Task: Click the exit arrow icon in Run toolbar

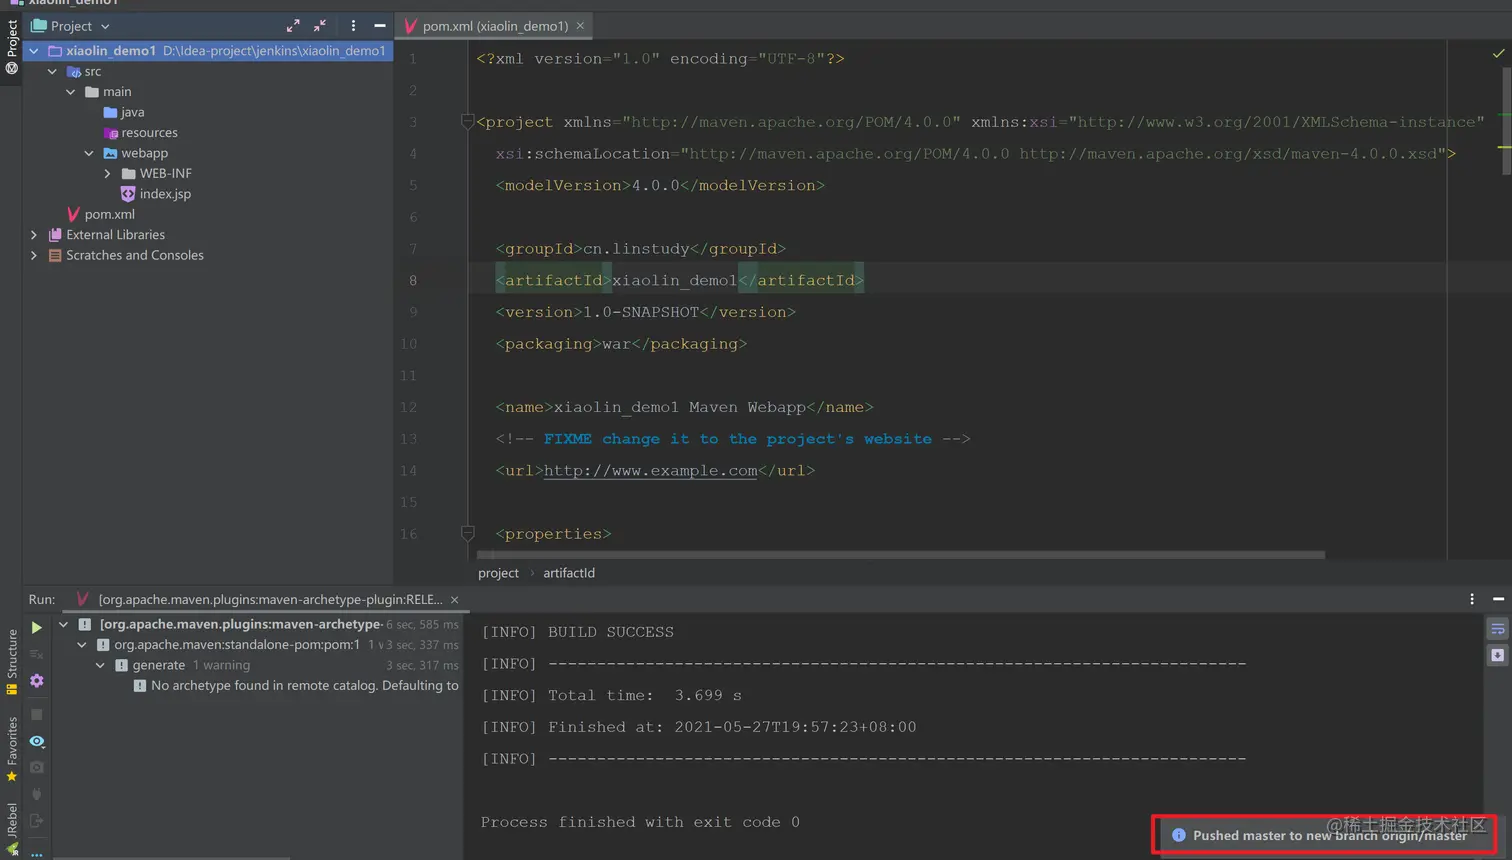Action: 37,821
